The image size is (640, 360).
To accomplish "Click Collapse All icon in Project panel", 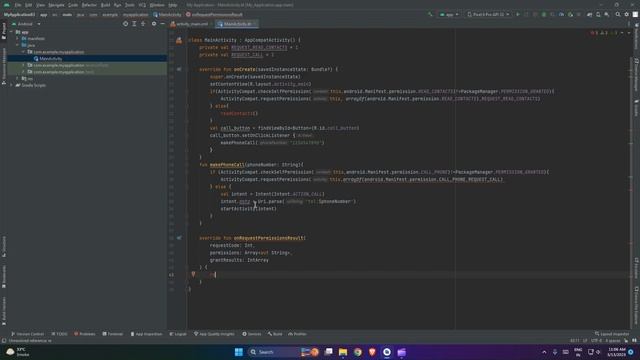I will pyautogui.click(x=143, y=24).
